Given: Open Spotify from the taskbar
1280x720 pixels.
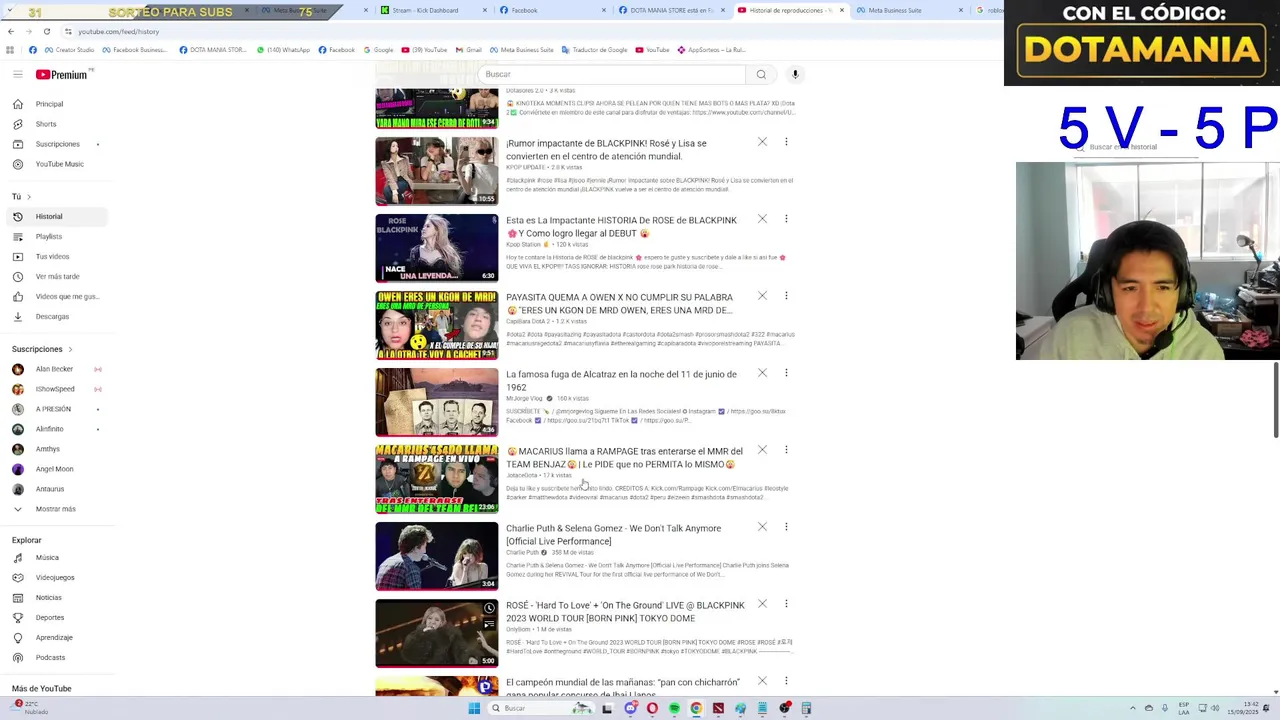Looking at the screenshot, I should (x=674, y=708).
